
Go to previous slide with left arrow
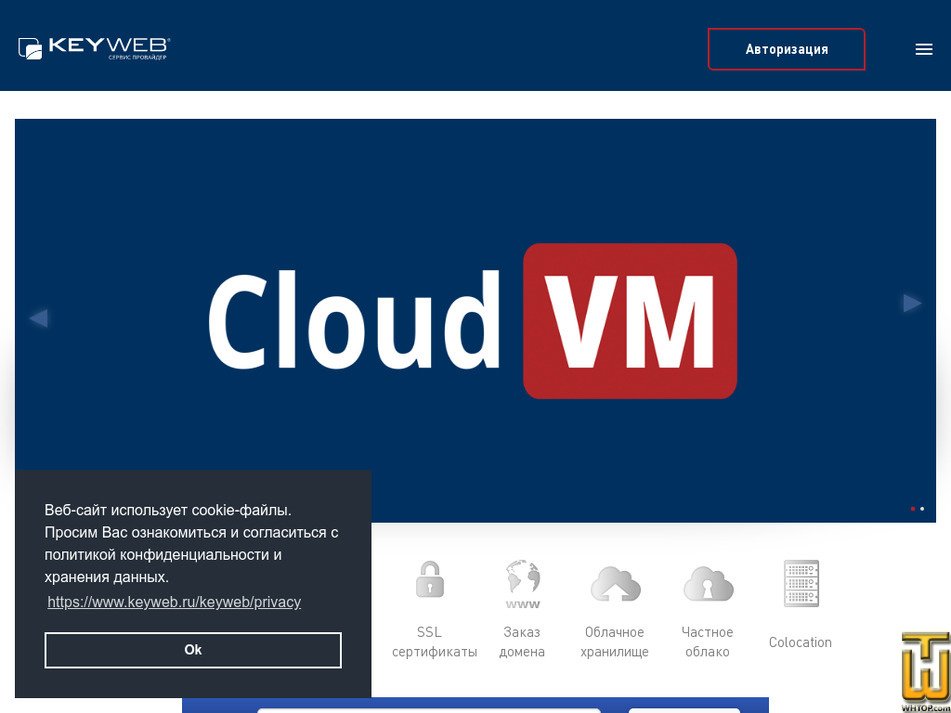(x=38, y=318)
